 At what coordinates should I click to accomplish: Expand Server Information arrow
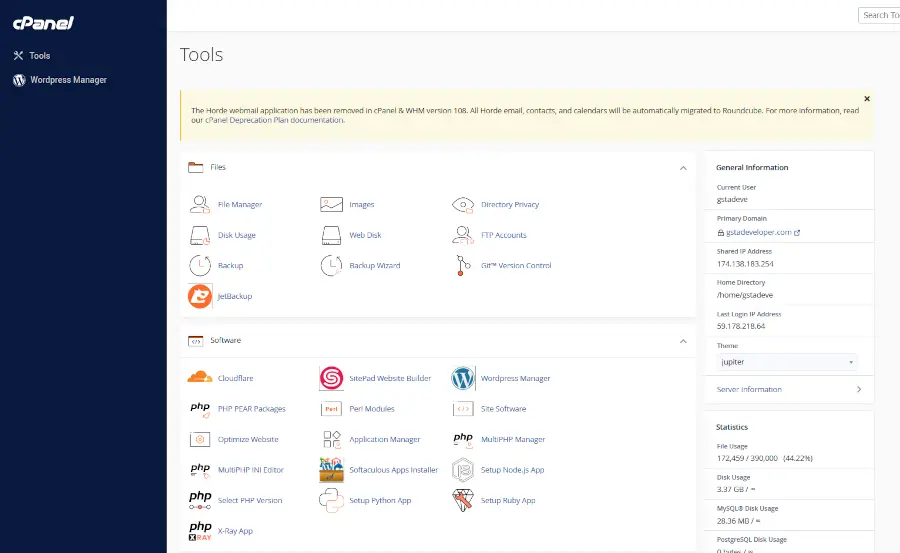[x=859, y=389]
